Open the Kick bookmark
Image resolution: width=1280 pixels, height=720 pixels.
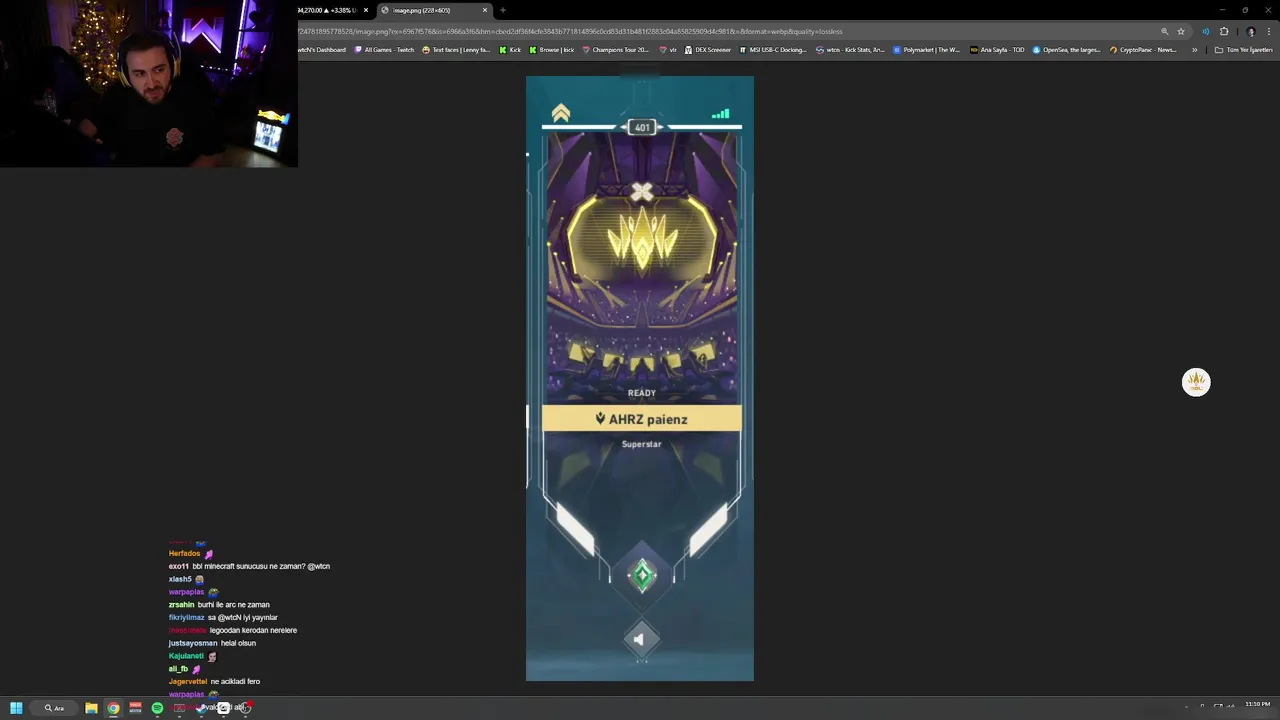coord(510,50)
